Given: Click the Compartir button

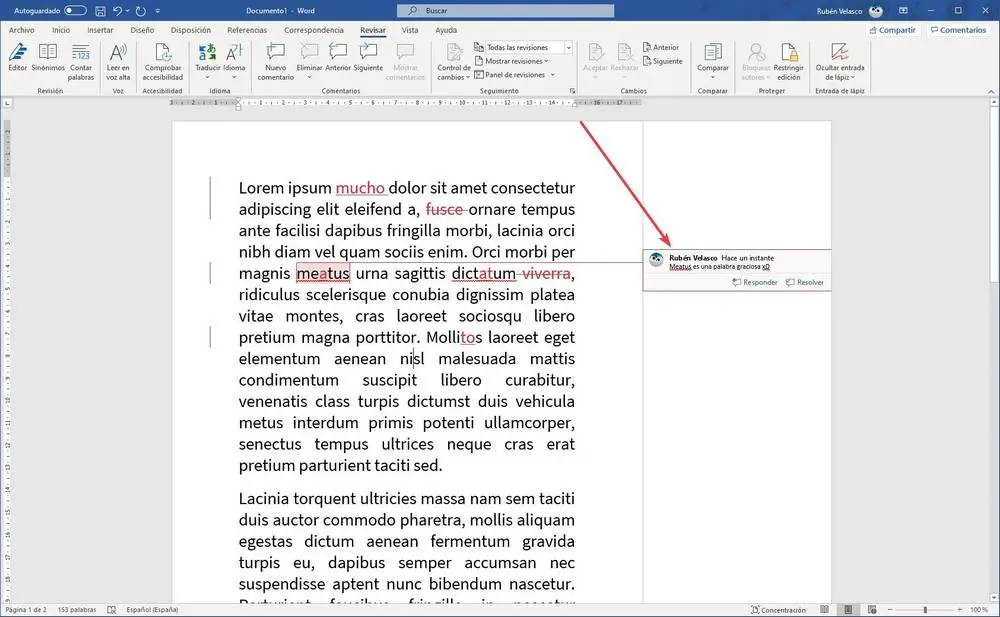Looking at the screenshot, I should pyautogui.click(x=892, y=30).
